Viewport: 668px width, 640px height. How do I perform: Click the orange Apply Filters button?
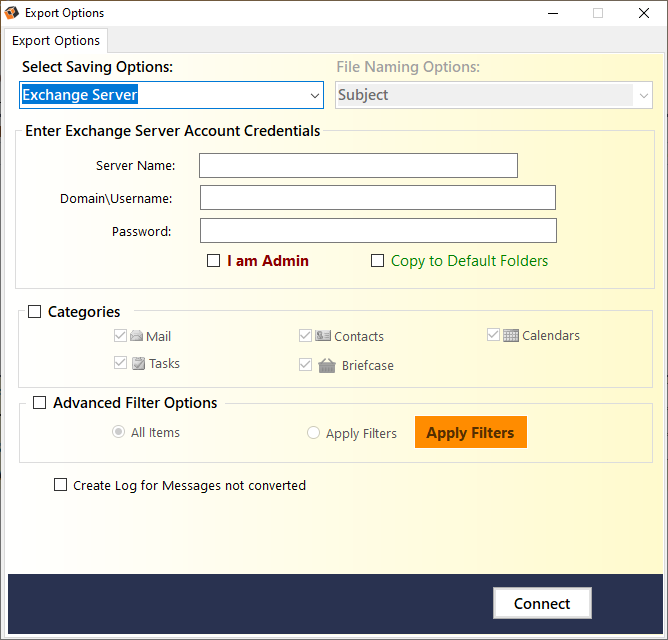[471, 432]
